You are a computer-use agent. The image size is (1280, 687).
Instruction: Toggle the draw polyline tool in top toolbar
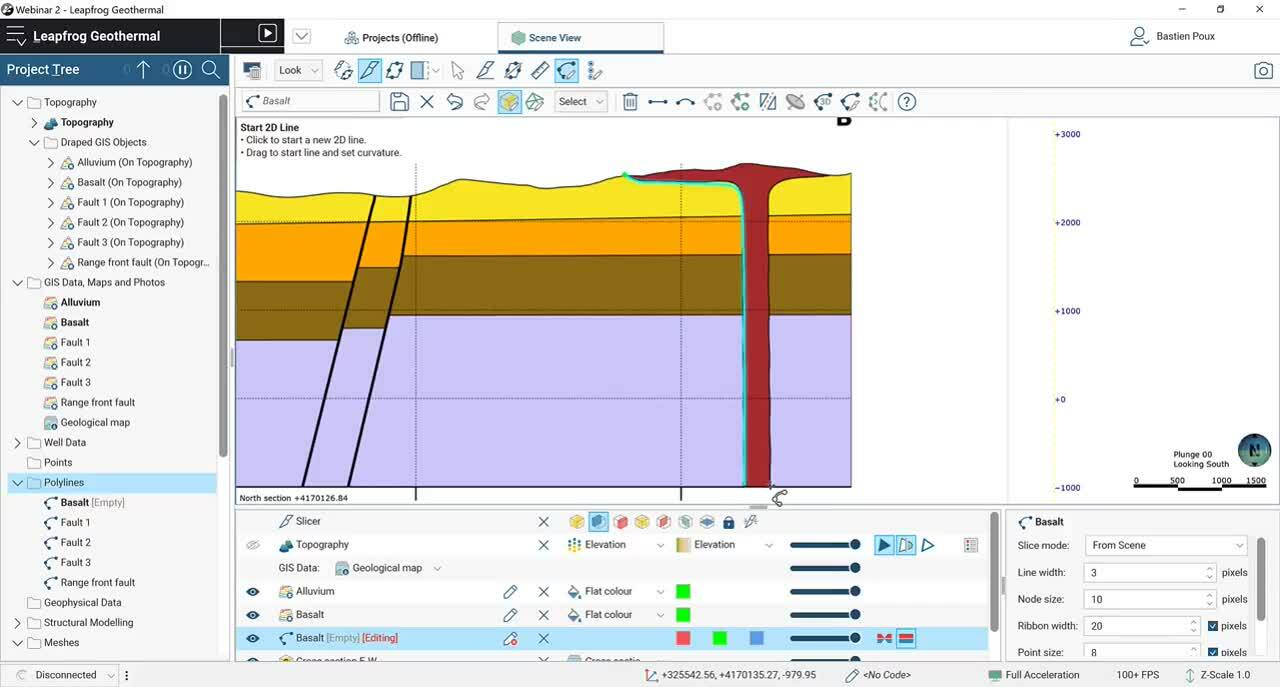pos(567,70)
